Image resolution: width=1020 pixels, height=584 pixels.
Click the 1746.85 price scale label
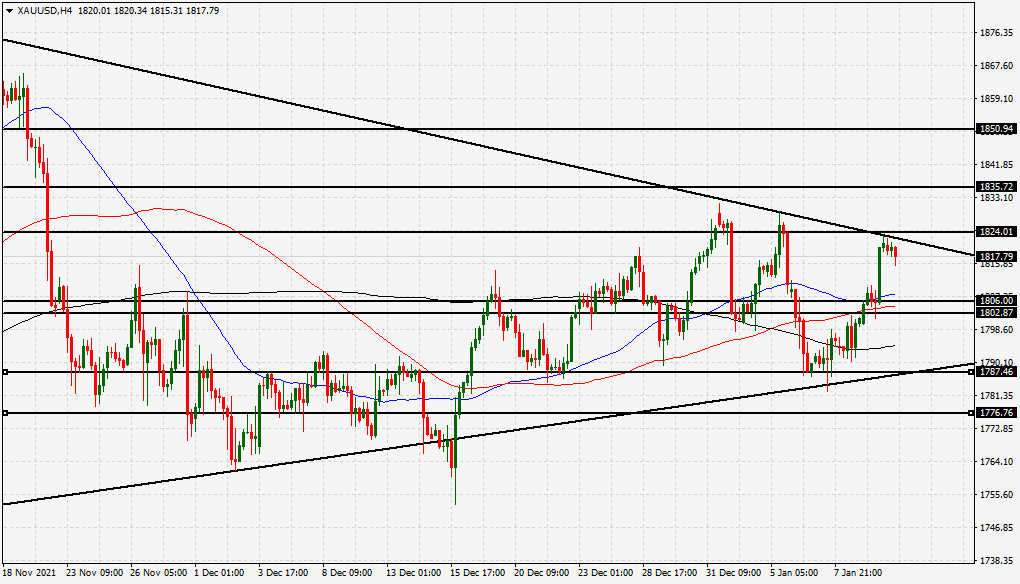(997, 527)
